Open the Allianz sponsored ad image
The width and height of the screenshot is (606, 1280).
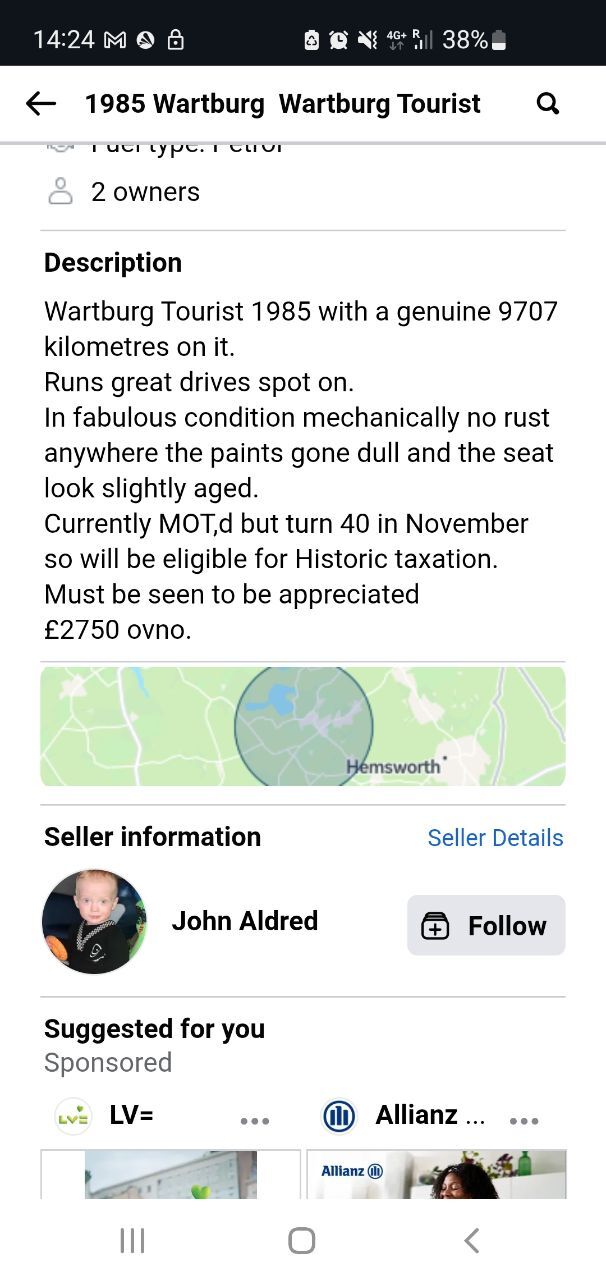point(436,1174)
